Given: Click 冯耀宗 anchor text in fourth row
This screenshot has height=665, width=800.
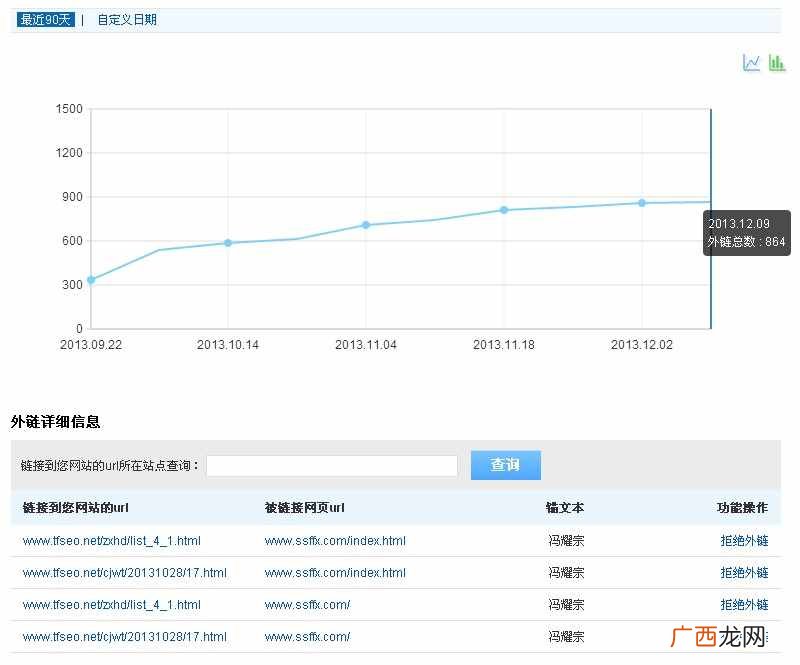Looking at the screenshot, I should [566, 637].
